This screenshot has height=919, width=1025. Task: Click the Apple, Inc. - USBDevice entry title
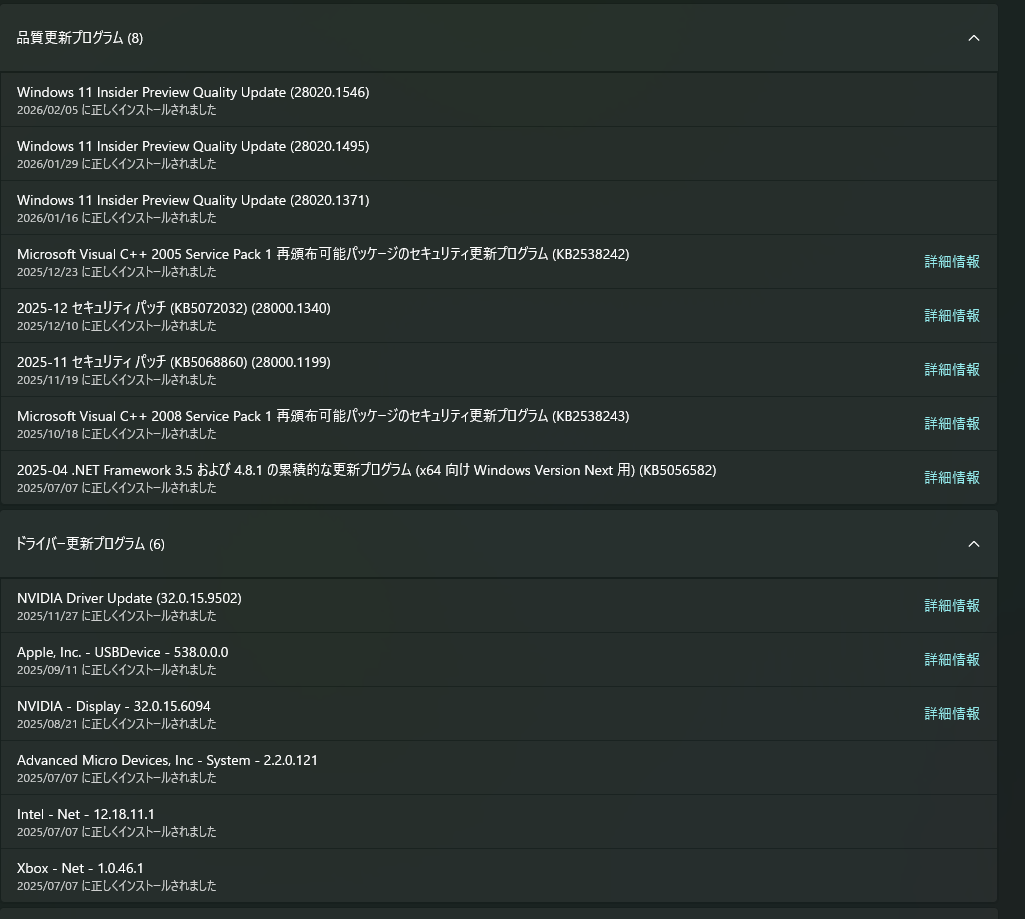click(x=123, y=652)
